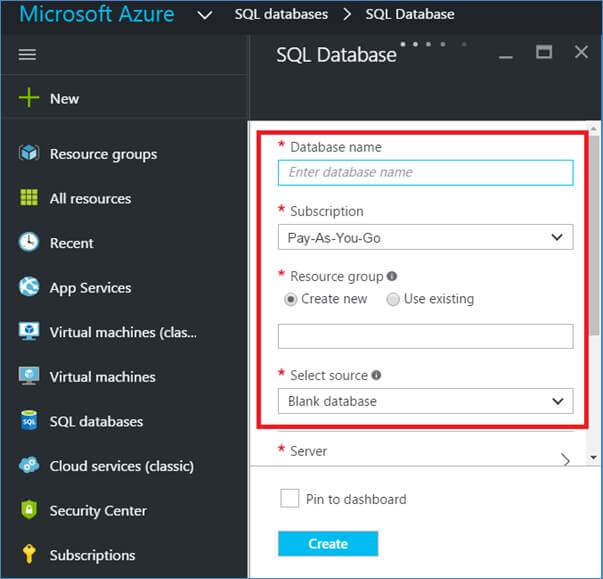Click the Resource groups cube icon

tap(29, 154)
